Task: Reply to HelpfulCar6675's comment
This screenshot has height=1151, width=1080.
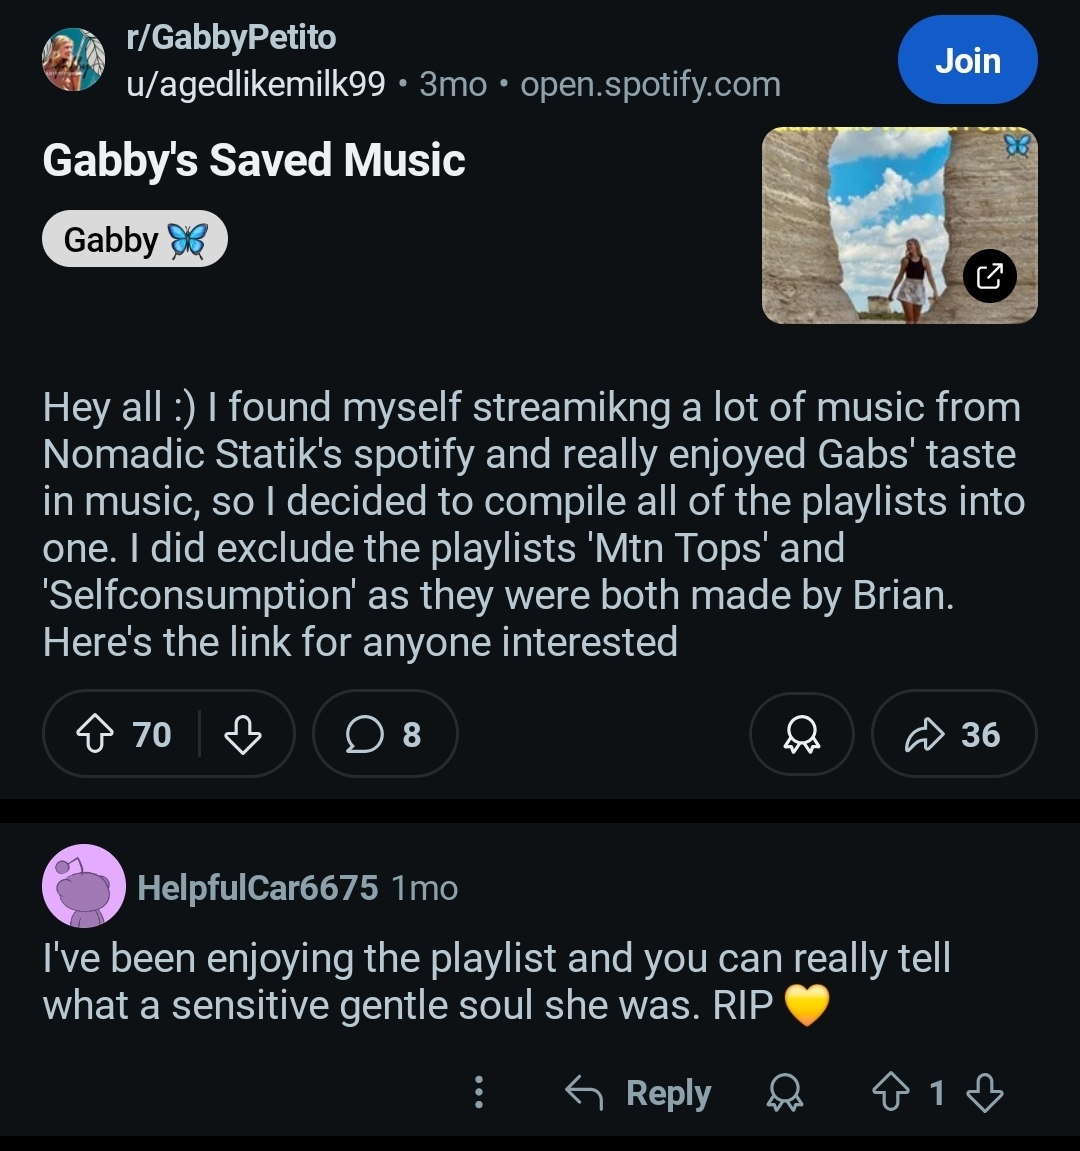Action: coord(638,1092)
